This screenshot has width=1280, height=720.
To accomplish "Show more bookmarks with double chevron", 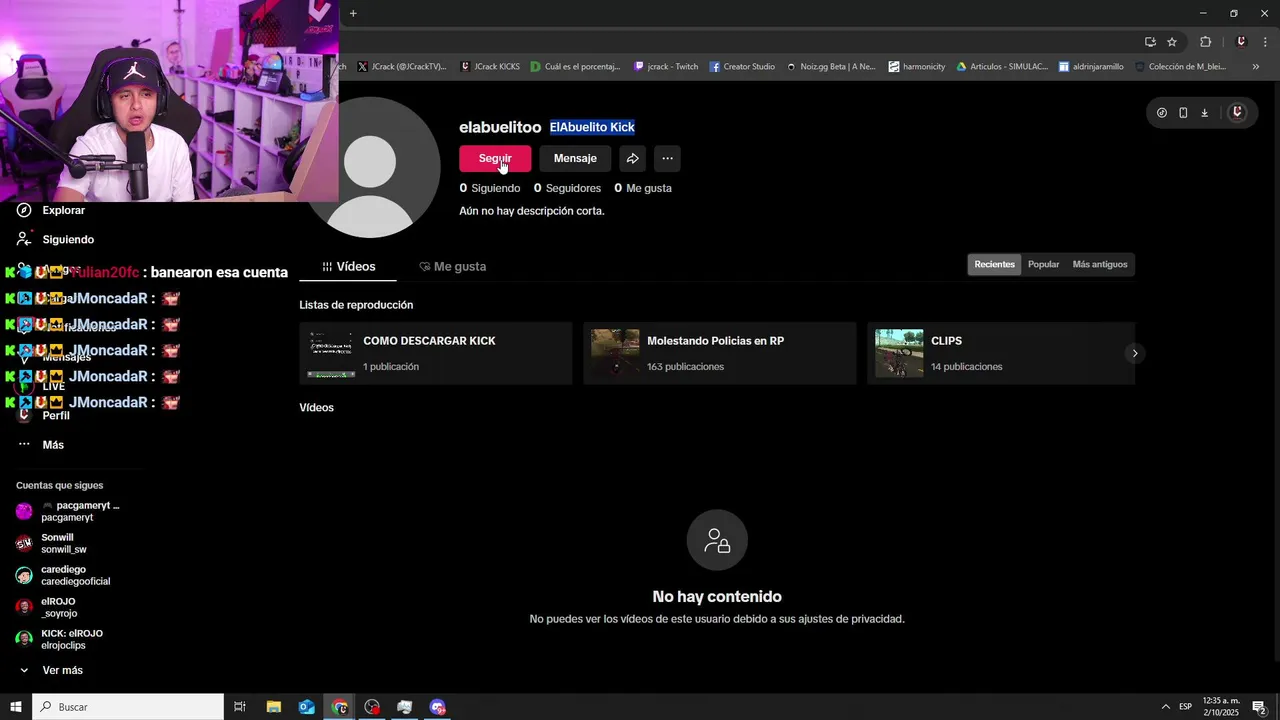I will (1256, 67).
